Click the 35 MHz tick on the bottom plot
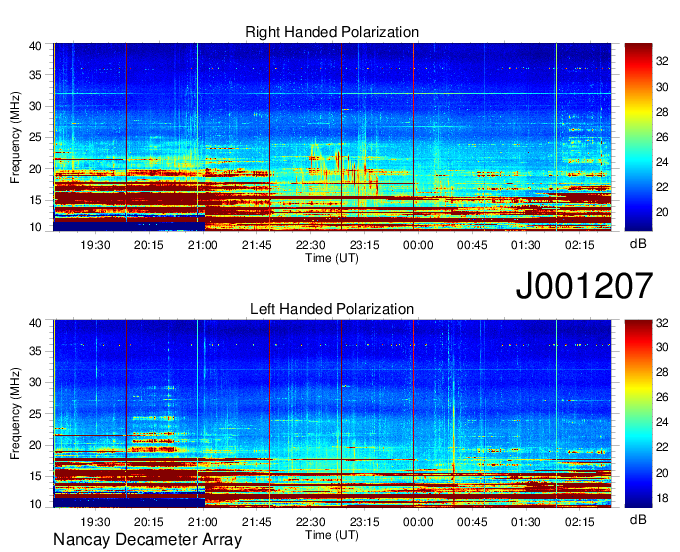Viewport: 680px width, 552px height. pyautogui.click(x=35, y=351)
